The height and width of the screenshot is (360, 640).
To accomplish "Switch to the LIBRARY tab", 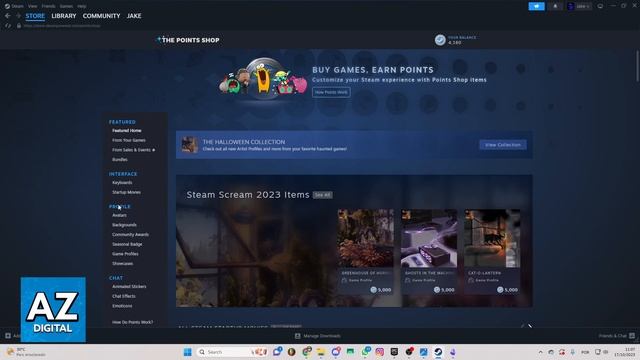I will coord(64,16).
